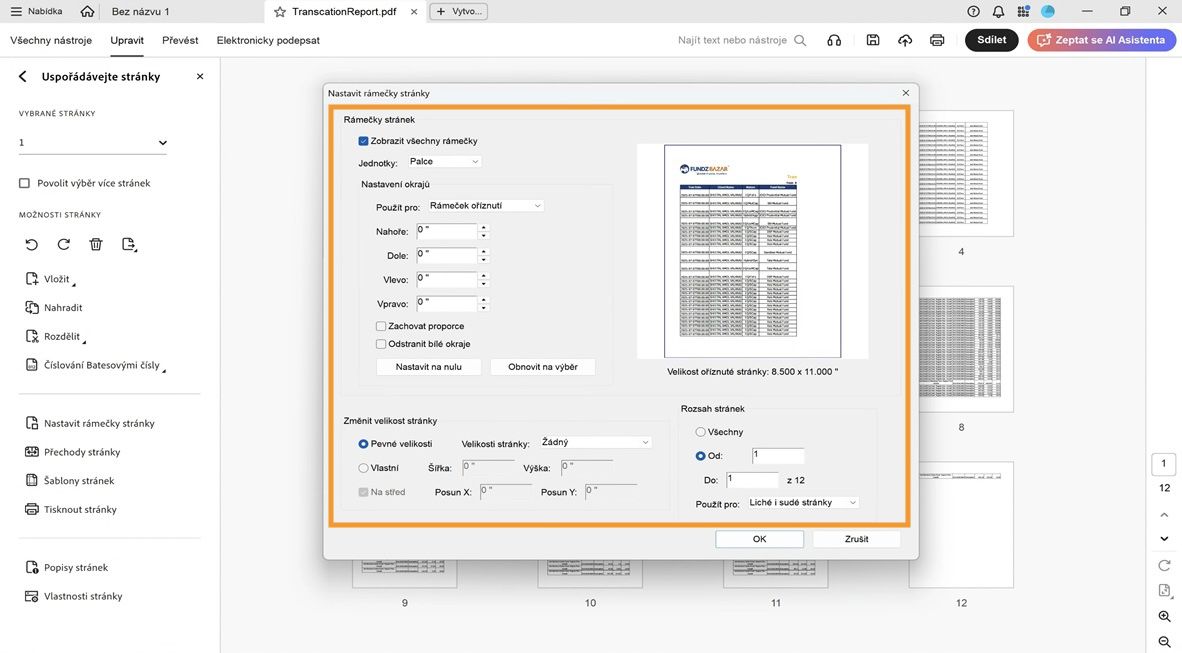The width and height of the screenshot is (1182, 653).
Task: Cancel the dialog with Zrušit
Action: [x=856, y=539]
